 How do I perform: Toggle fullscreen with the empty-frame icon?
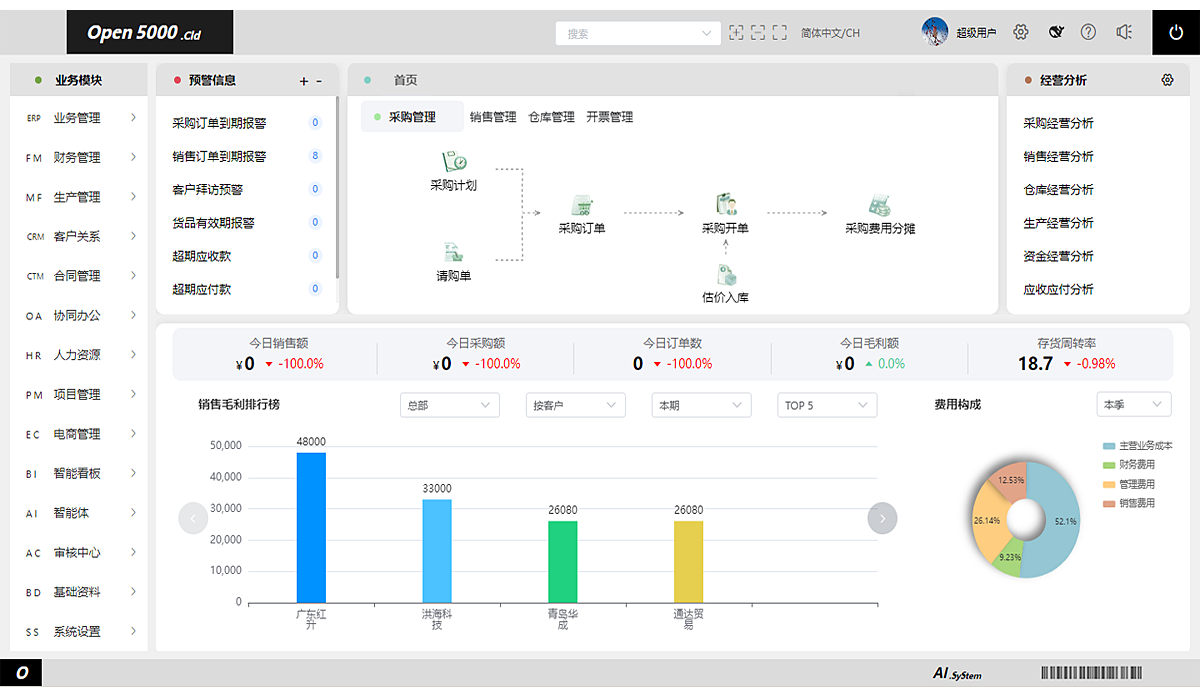tap(780, 32)
